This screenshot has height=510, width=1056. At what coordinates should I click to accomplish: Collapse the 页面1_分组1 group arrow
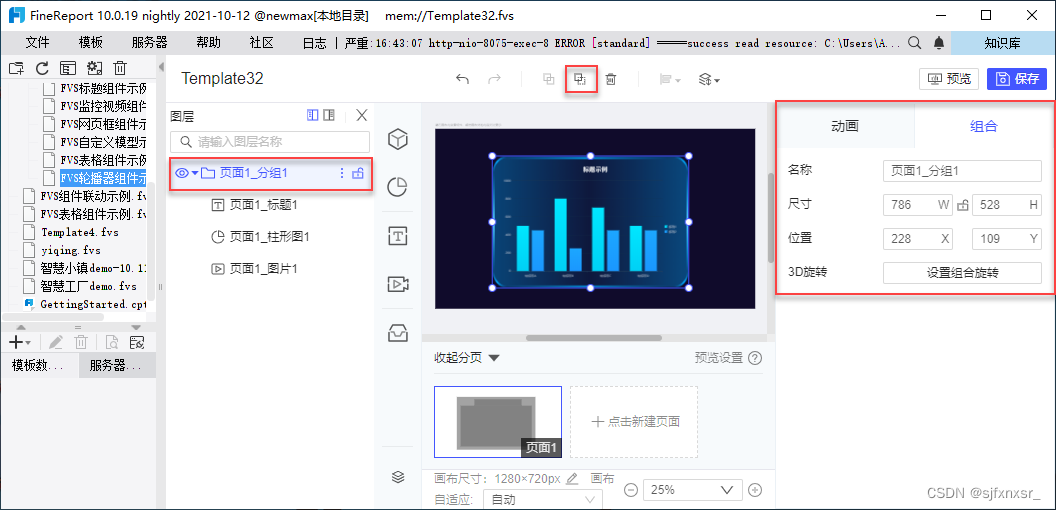195,173
